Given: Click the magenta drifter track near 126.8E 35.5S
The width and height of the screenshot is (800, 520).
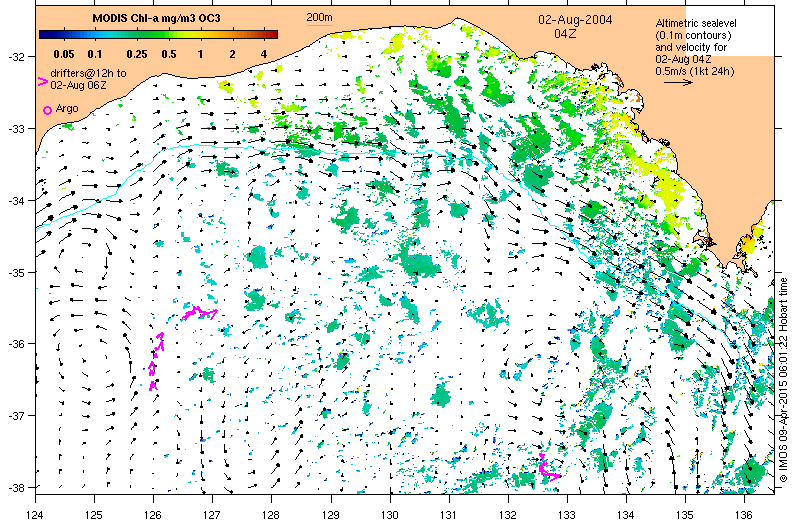Looking at the screenshot, I should pos(199,312).
